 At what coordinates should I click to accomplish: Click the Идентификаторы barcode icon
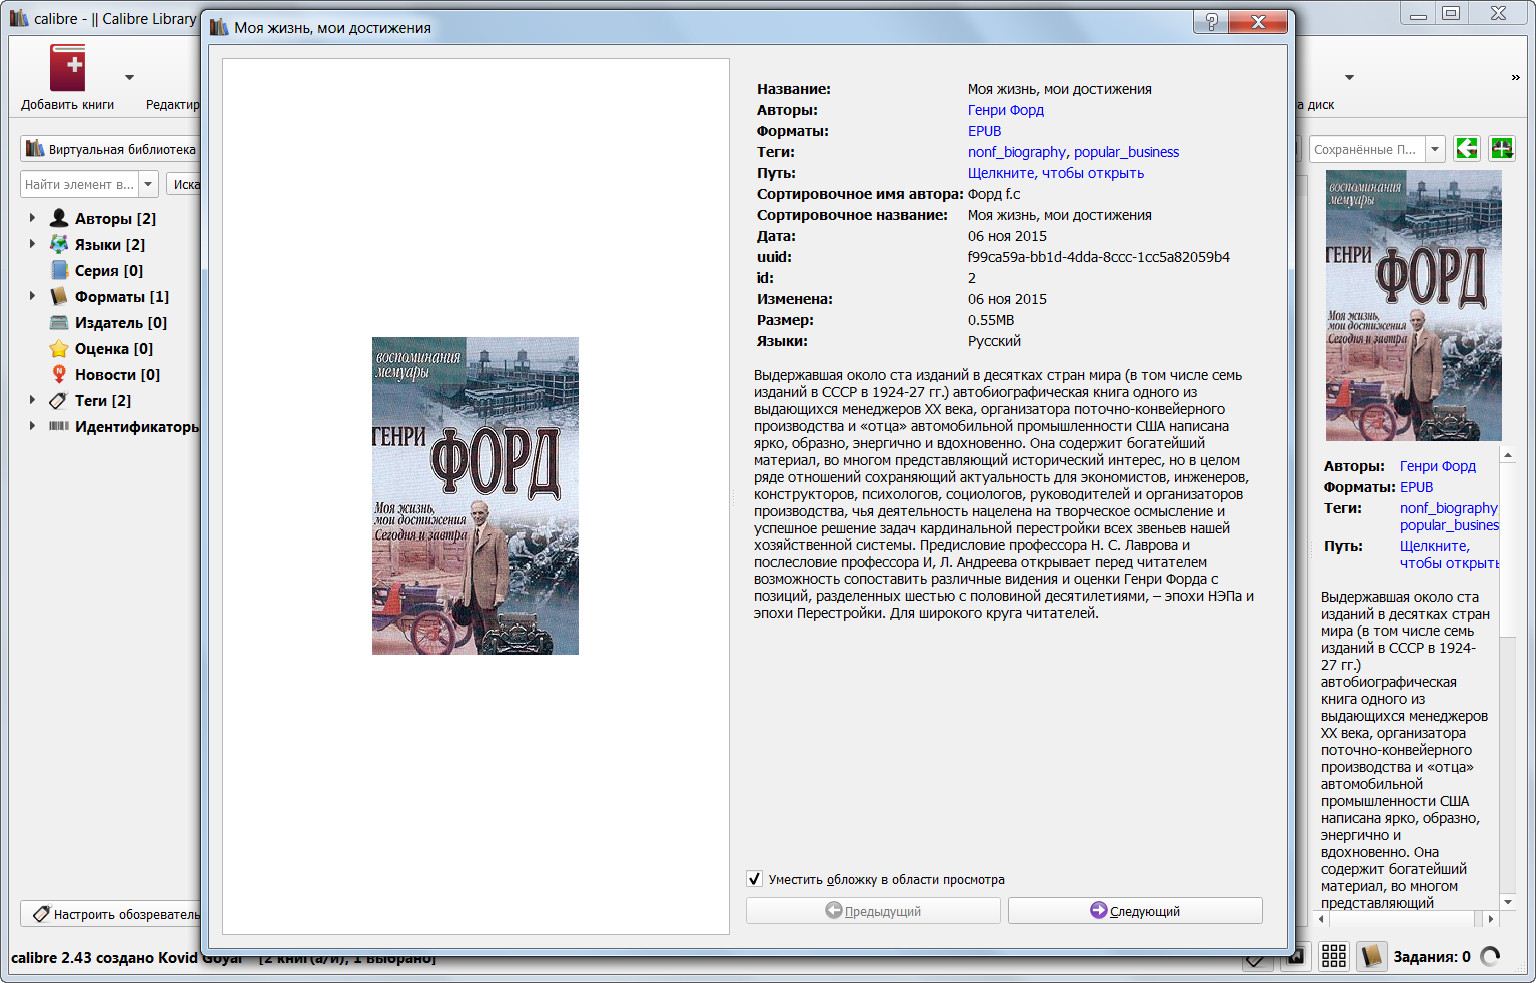click(x=59, y=426)
